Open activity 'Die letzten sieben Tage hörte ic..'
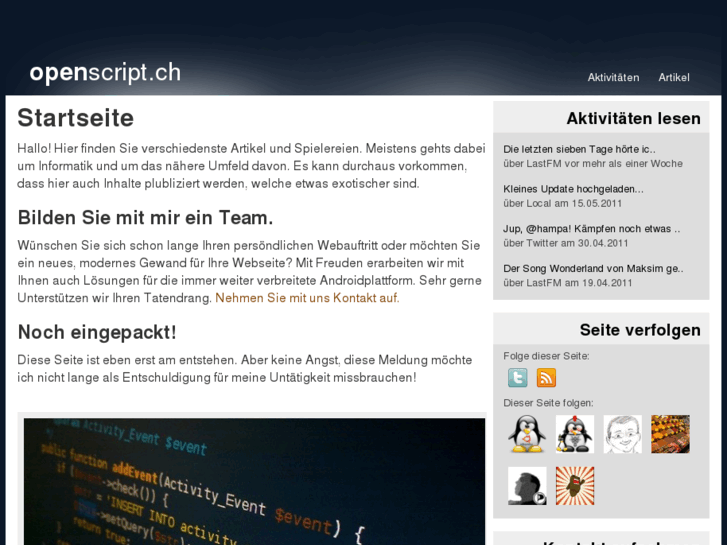 579,149
